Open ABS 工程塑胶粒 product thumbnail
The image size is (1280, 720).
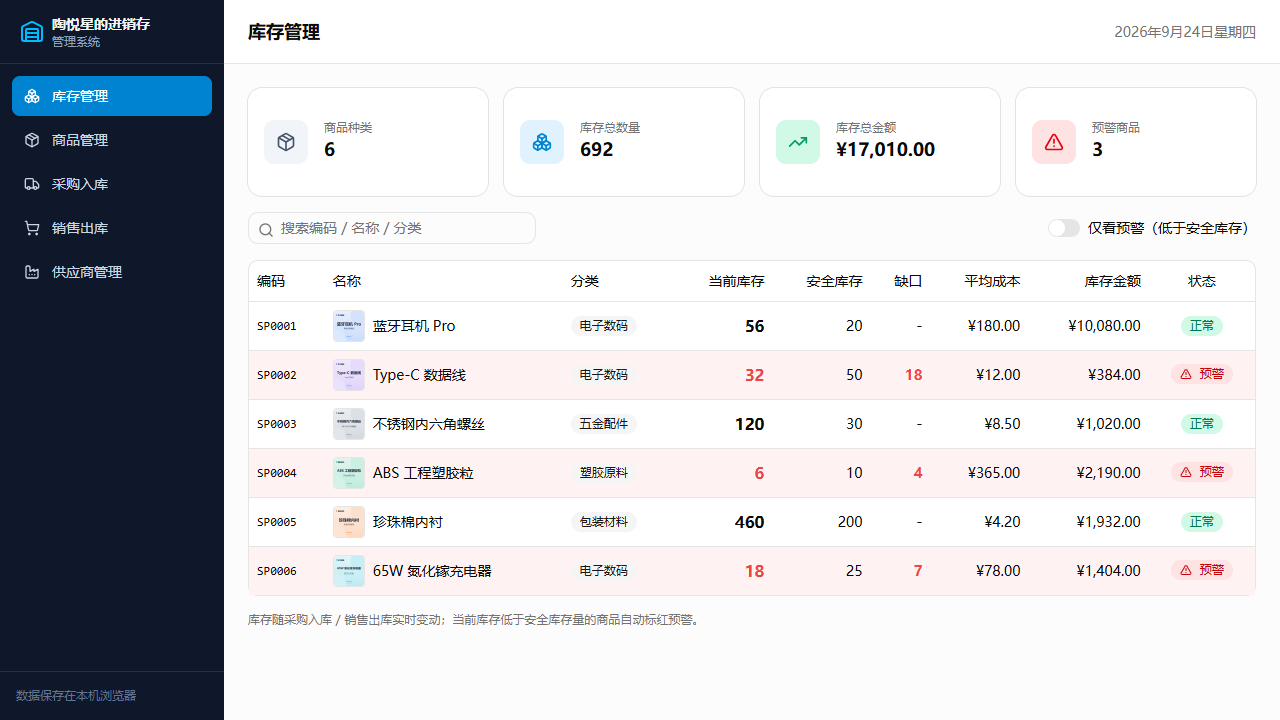pyautogui.click(x=349, y=473)
